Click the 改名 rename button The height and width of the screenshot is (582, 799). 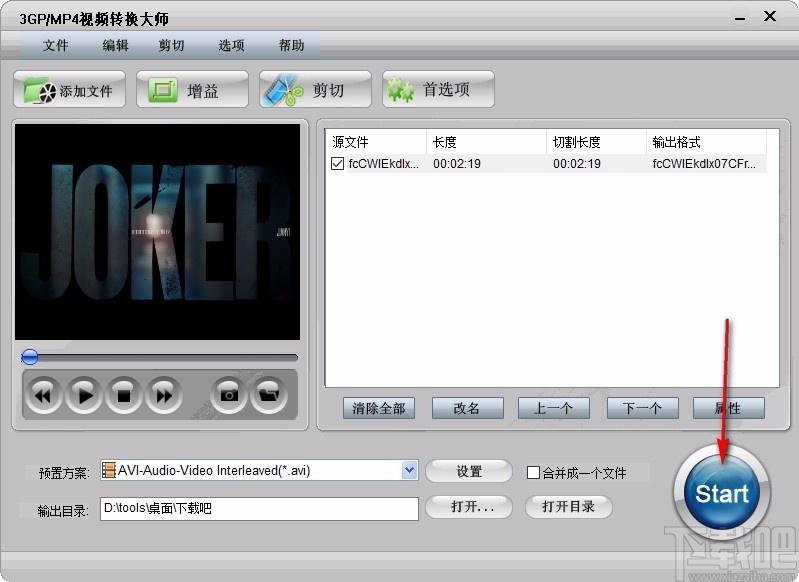(467, 408)
